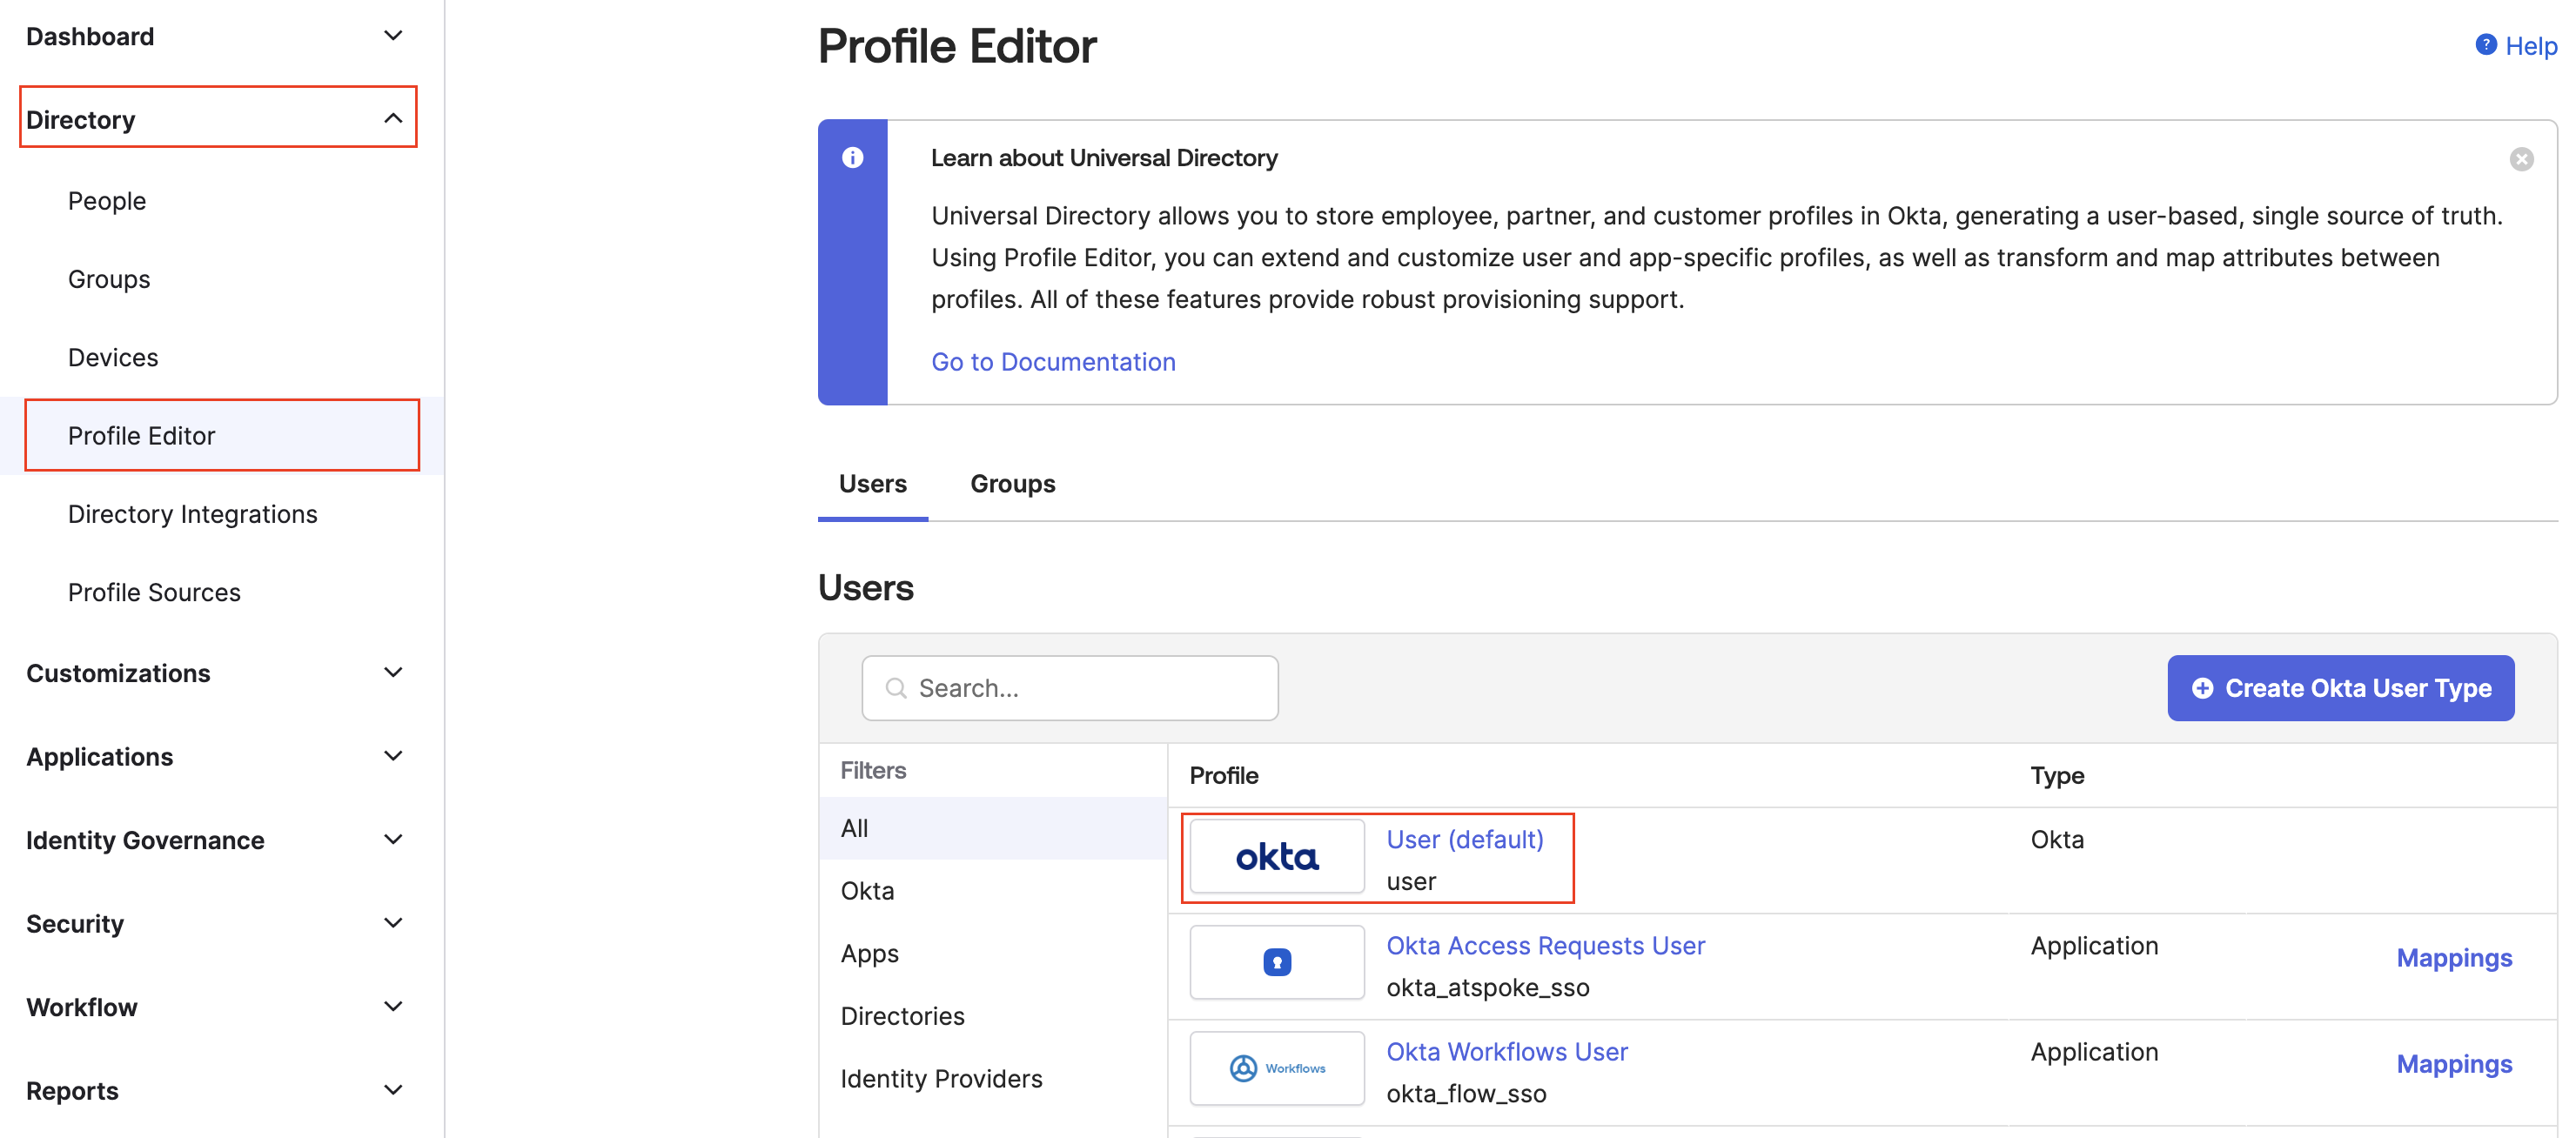Open the Identity Governance sidebar heading
The height and width of the screenshot is (1138, 2576).
[145, 841]
